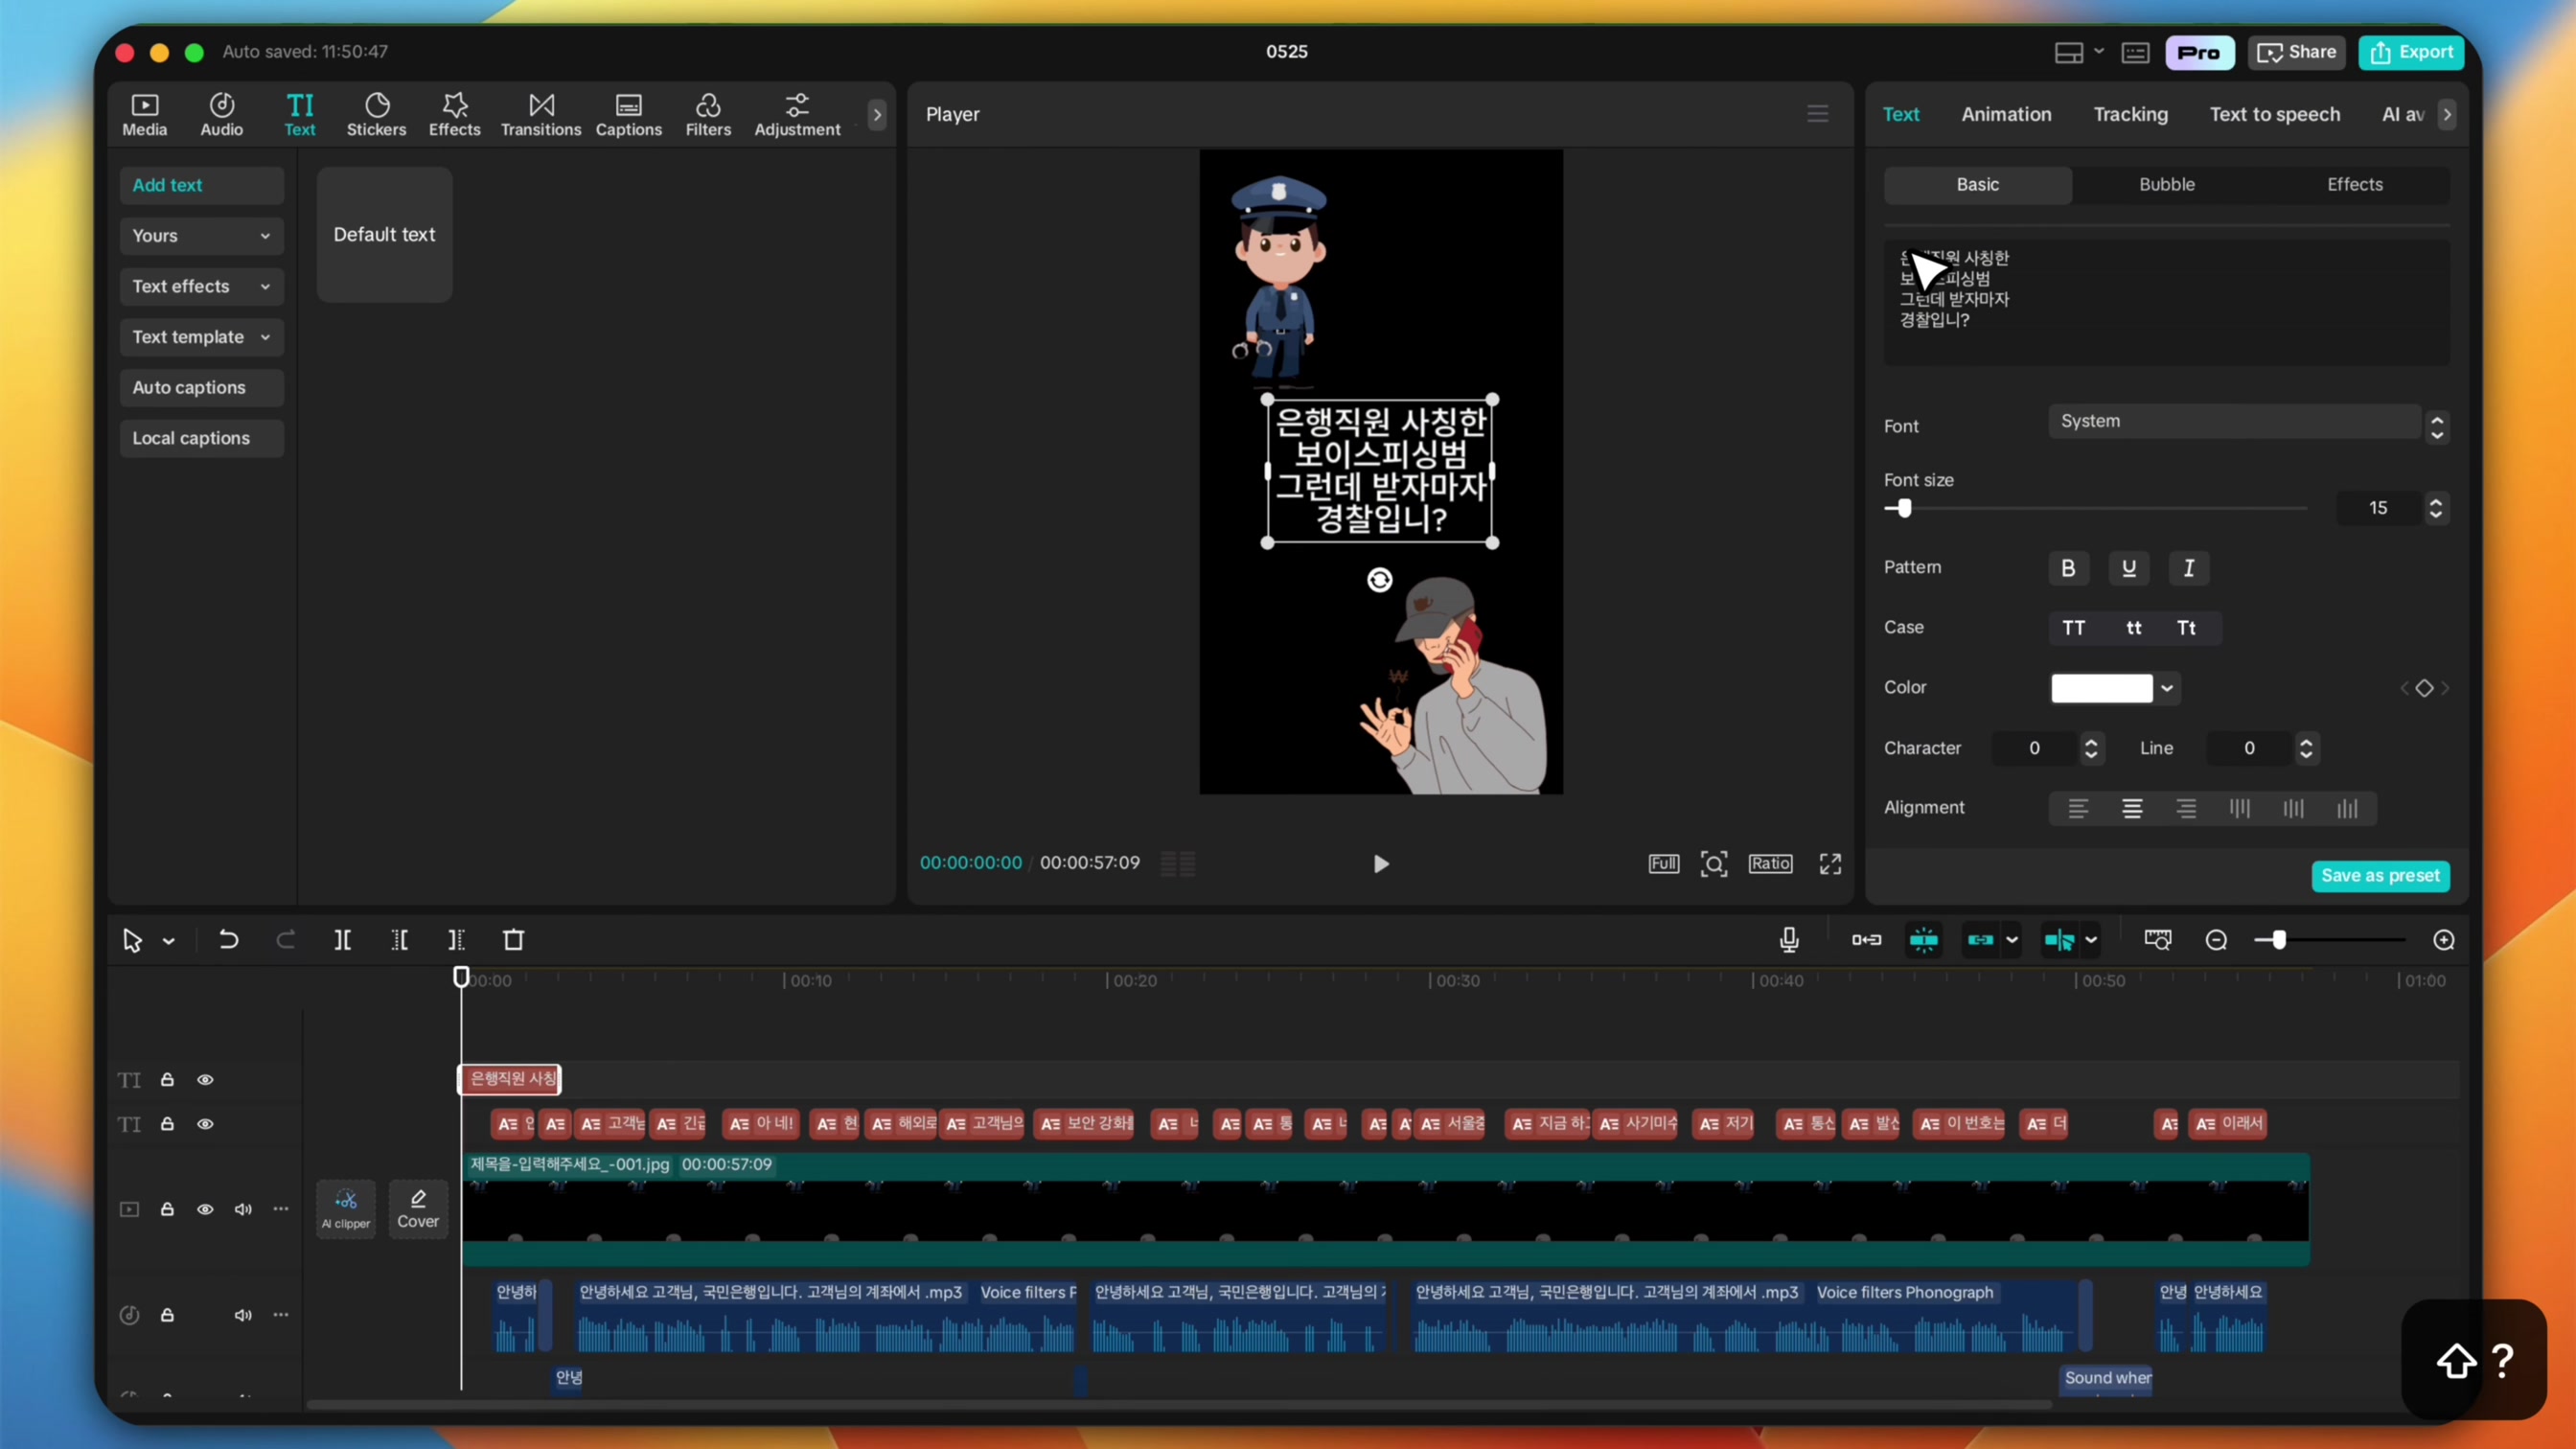Click the Font size slider handle
Screen dimensions: 2576x1449
(x=1904, y=508)
